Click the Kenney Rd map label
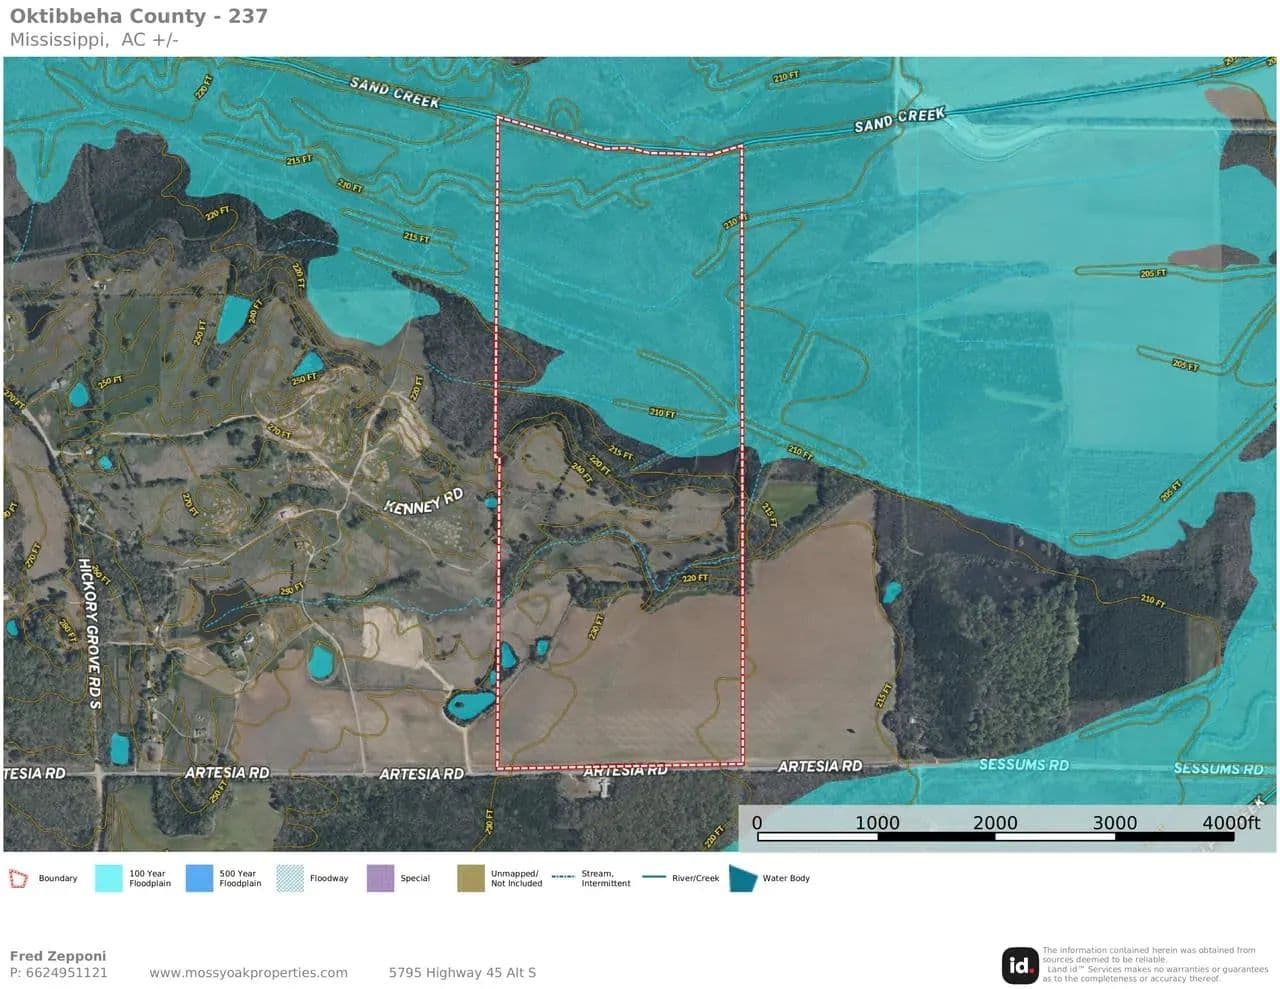 (x=424, y=500)
